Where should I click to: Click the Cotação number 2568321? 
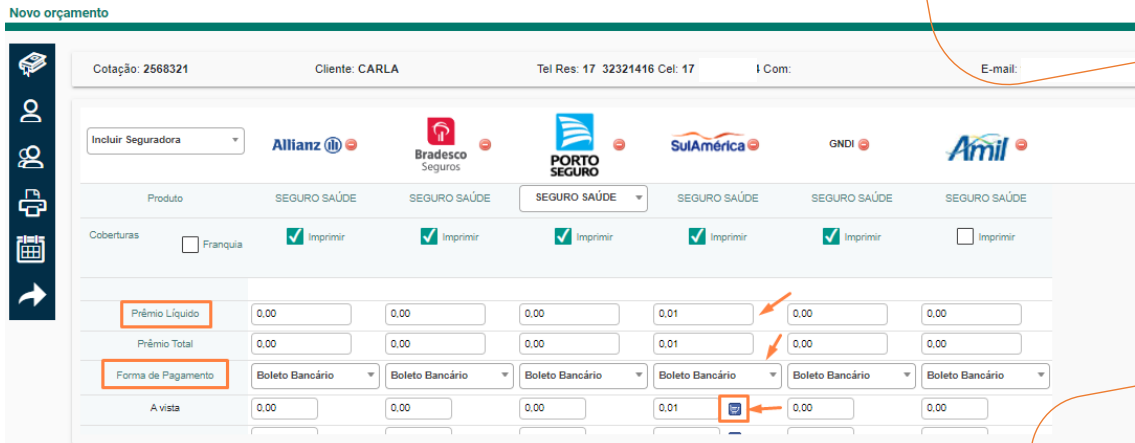(x=166, y=69)
